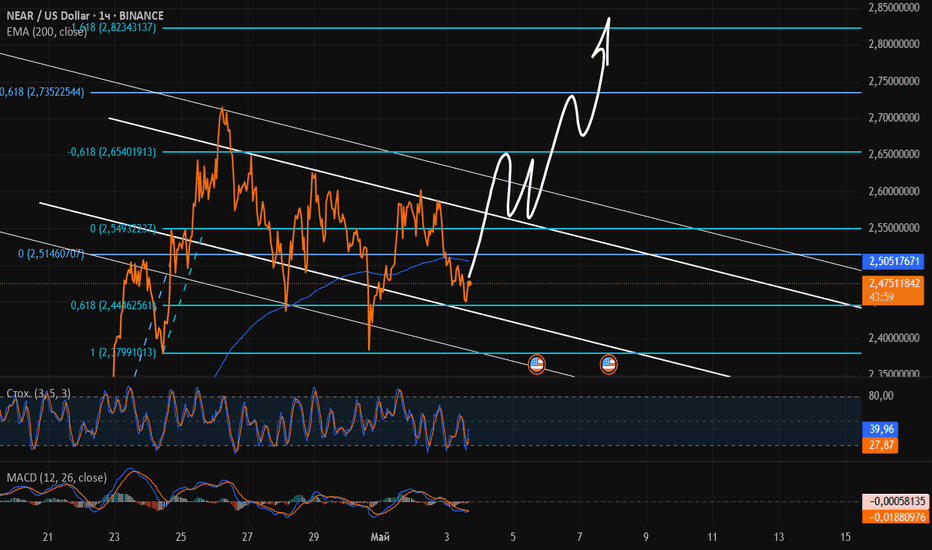Click the price axis value 2,70000000

(893, 118)
